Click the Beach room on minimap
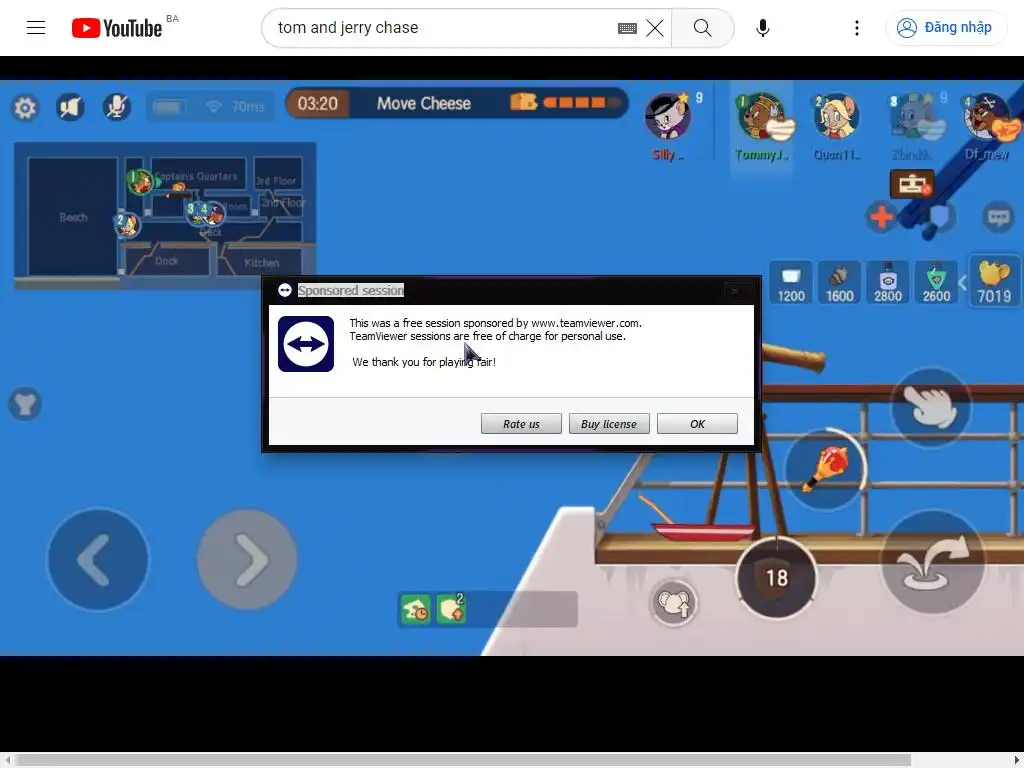 (x=72, y=216)
